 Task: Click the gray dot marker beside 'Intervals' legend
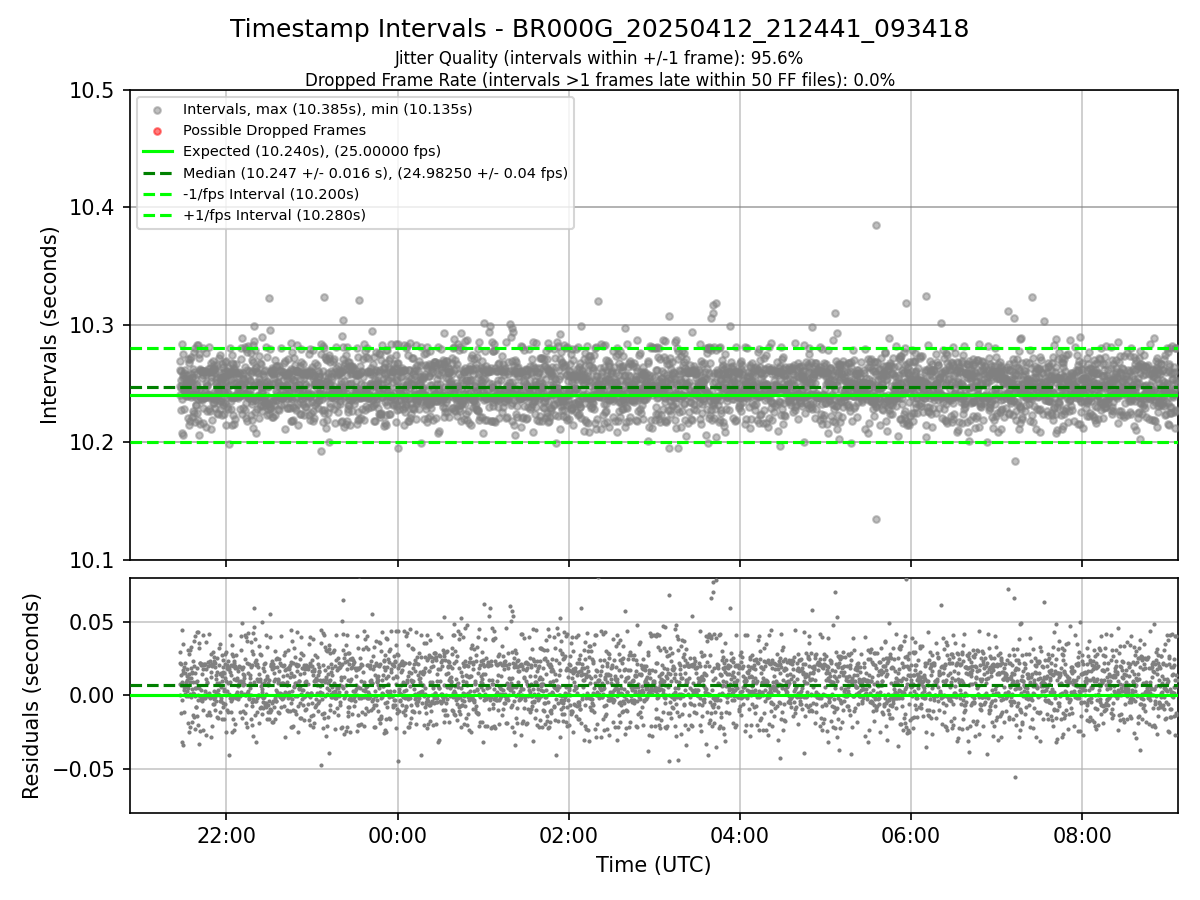[x=157, y=109]
